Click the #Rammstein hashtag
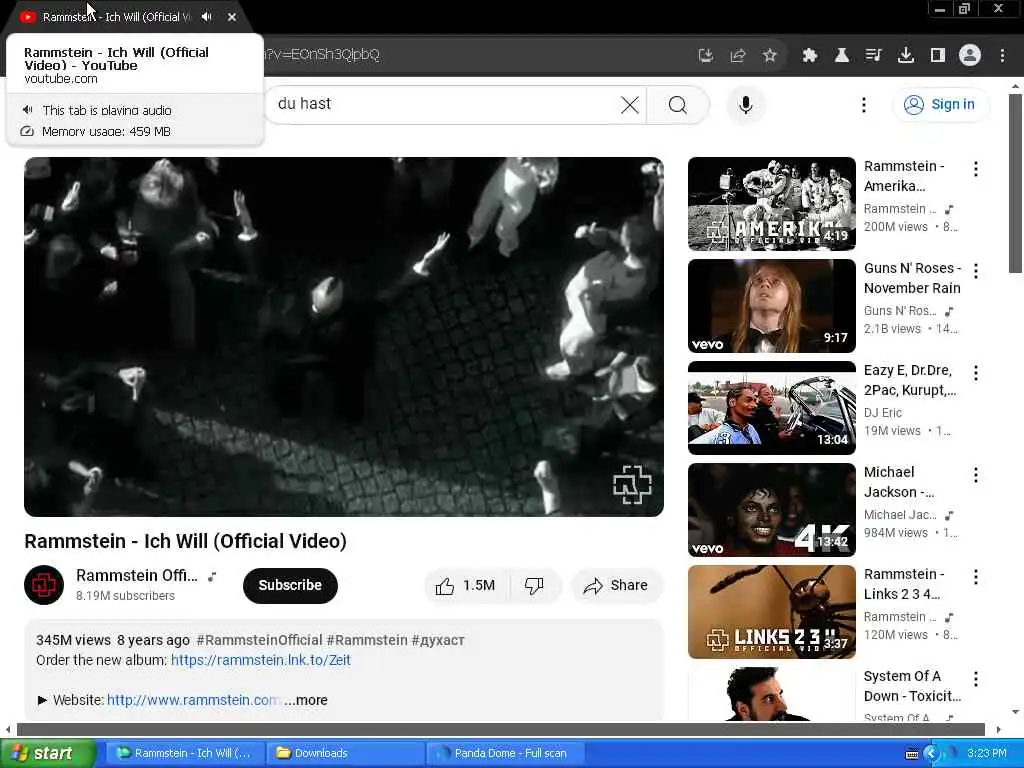The image size is (1024, 768). [367, 640]
